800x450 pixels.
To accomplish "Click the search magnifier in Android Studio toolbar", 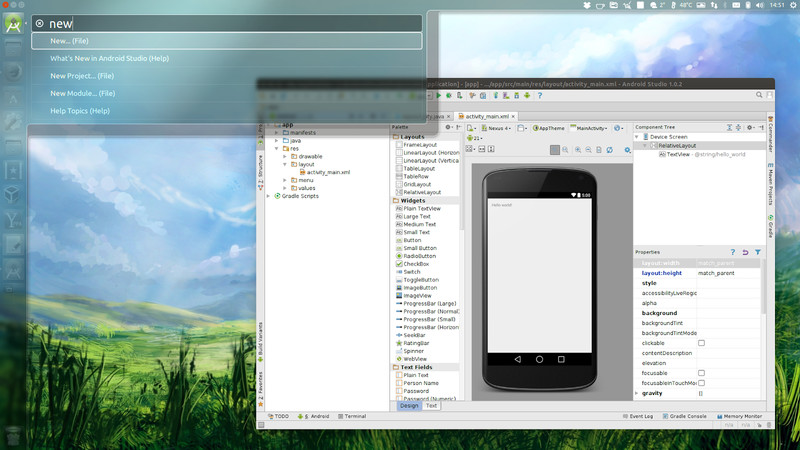I will pyautogui.click(x=759, y=95).
